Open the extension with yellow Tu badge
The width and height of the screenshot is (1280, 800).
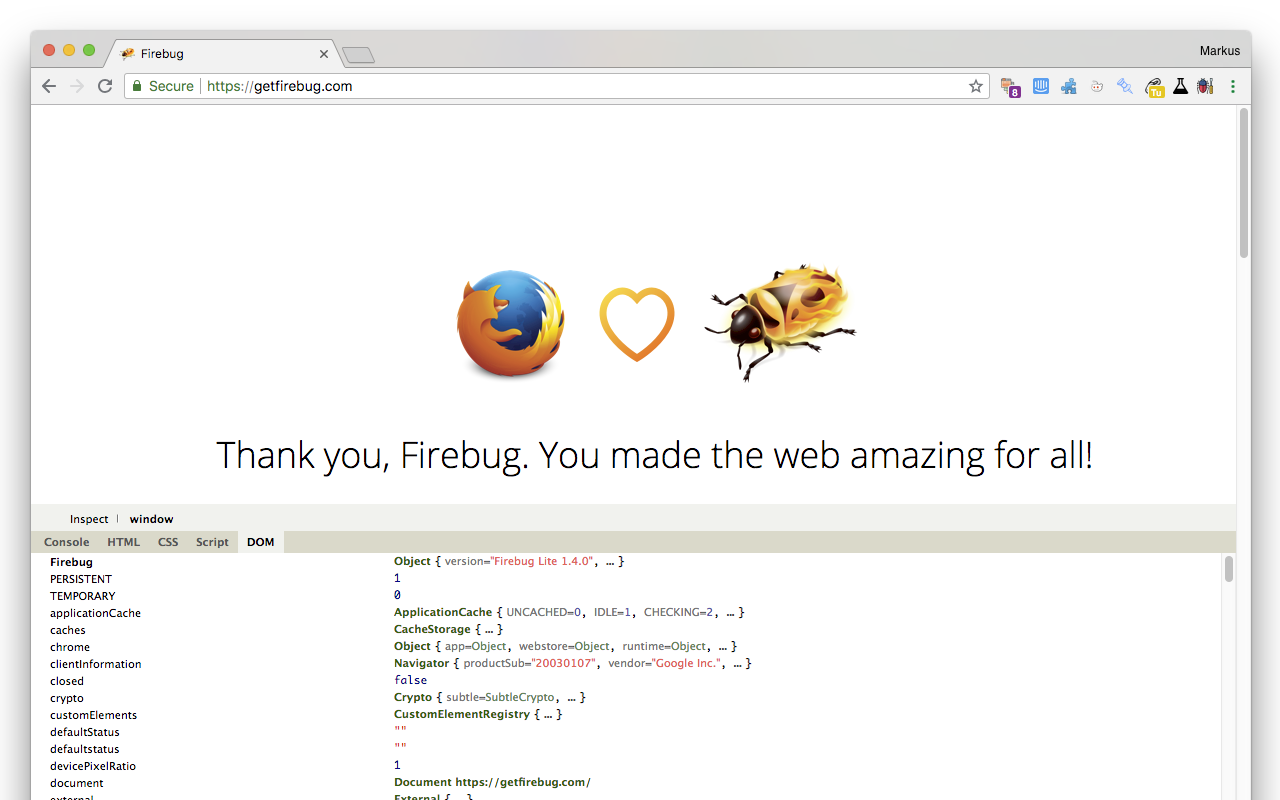point(1154,87)
